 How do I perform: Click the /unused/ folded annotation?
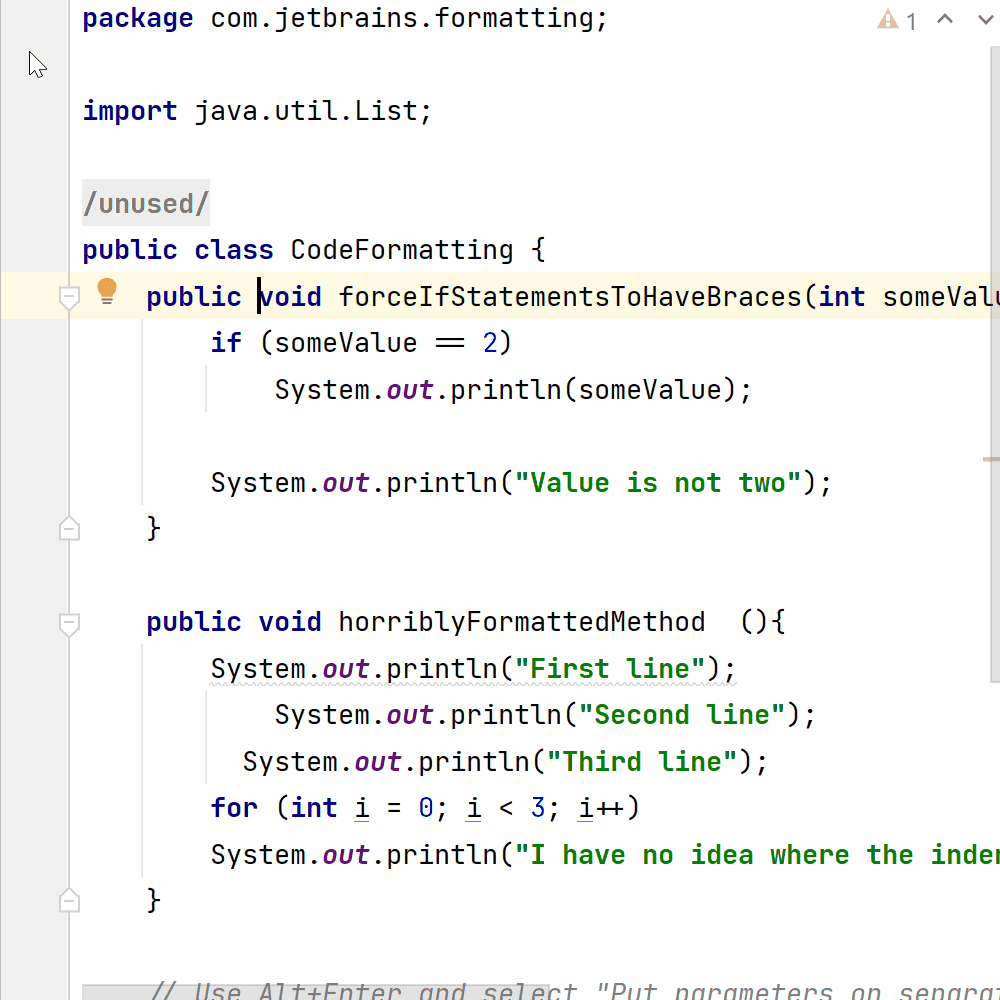click(146, 203)
